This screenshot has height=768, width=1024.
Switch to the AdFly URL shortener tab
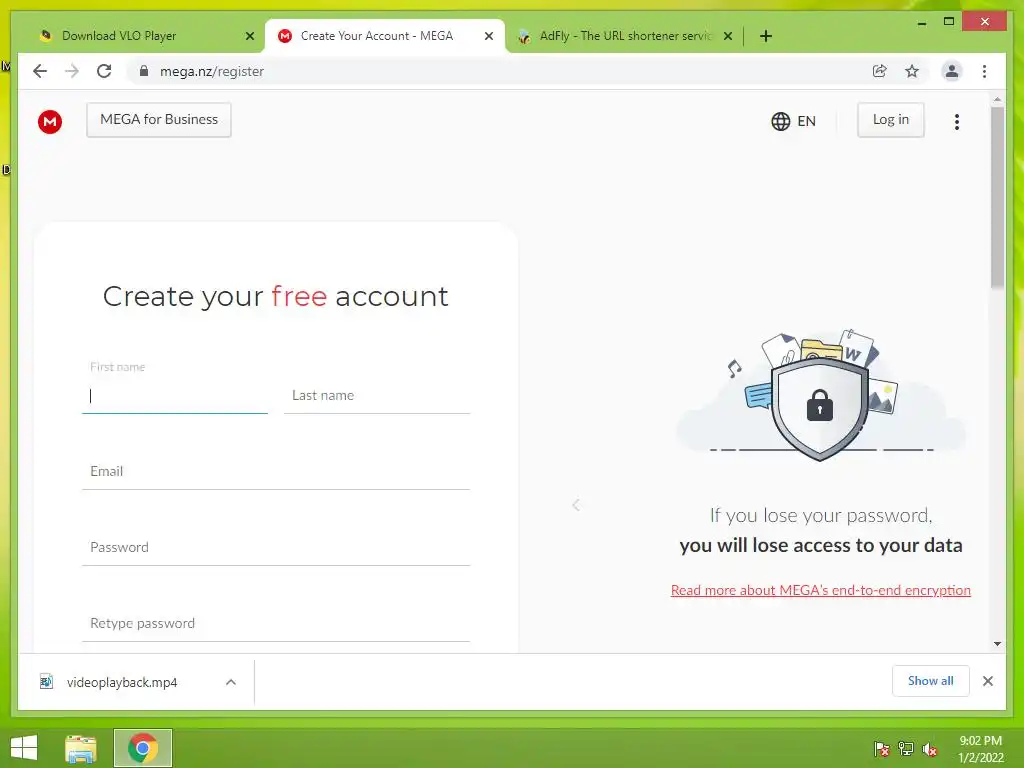[625, 37]
